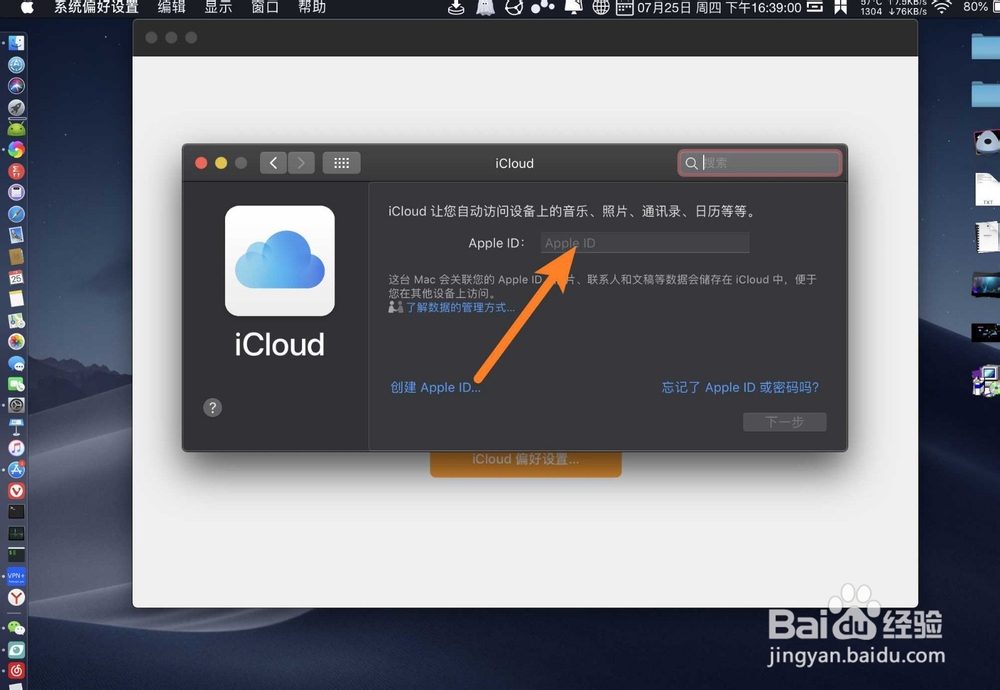Open menu bar date and time 07月25日

click(x=719, y=8)
